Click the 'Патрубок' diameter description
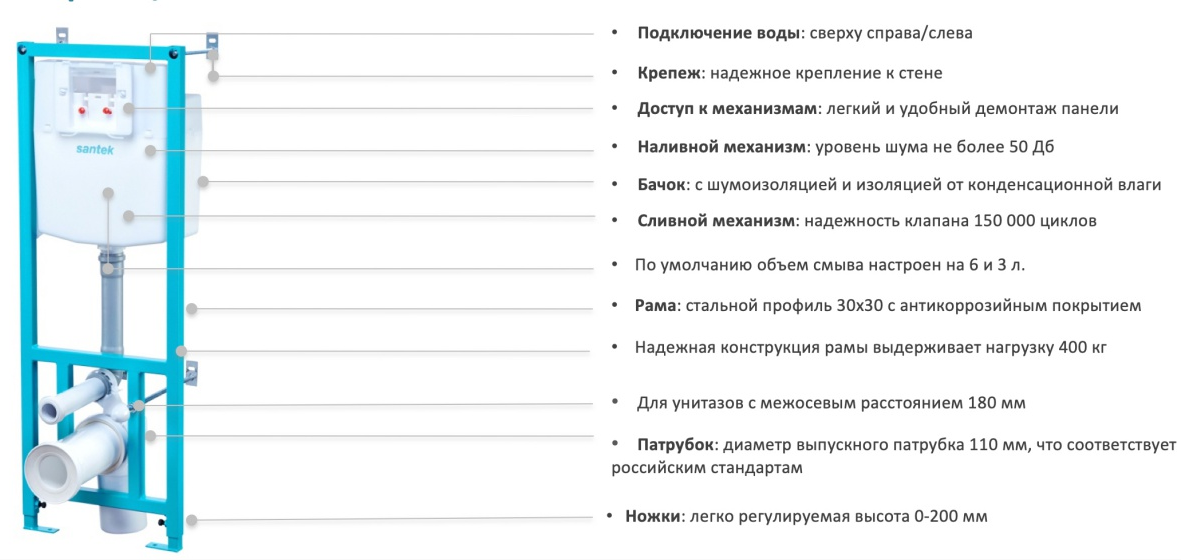1181x560 pixels. [893, 456]
